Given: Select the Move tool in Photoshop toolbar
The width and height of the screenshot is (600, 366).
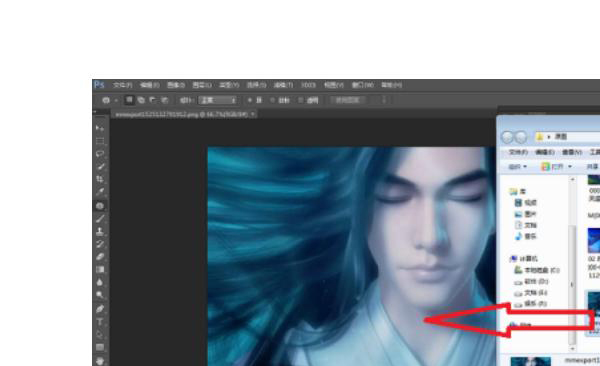Looking at the screenshot, I should pos(100,128).
